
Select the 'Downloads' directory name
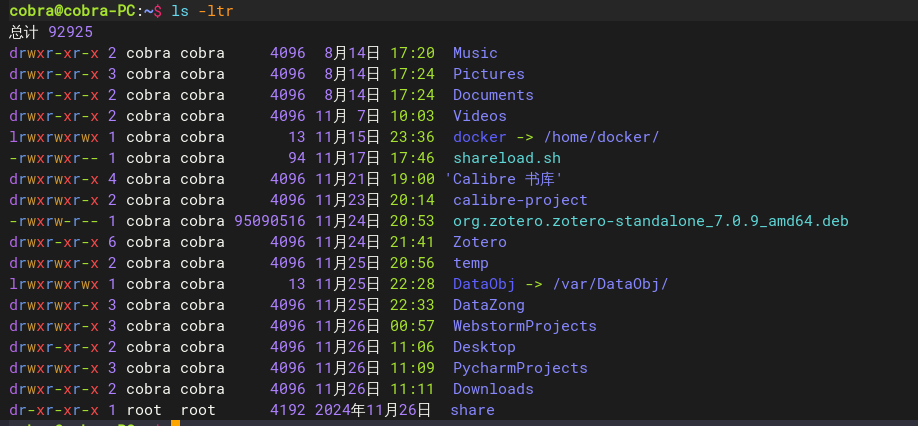pyautogui.click(x=494, y=389)
